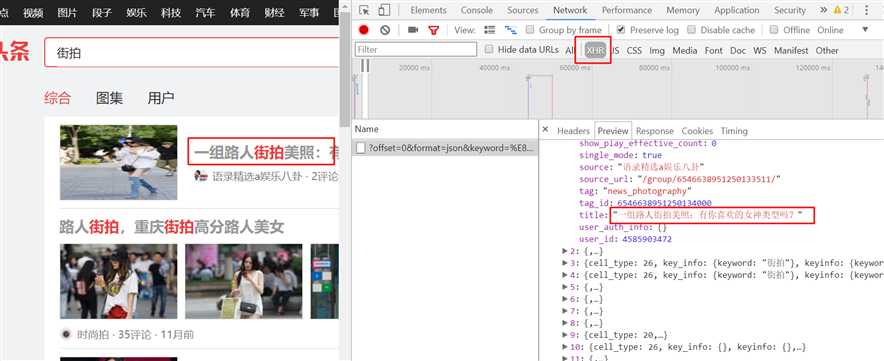Toggle capture screenshots camera icon
This screenshot has height=361, width=884.
point(413,30)
